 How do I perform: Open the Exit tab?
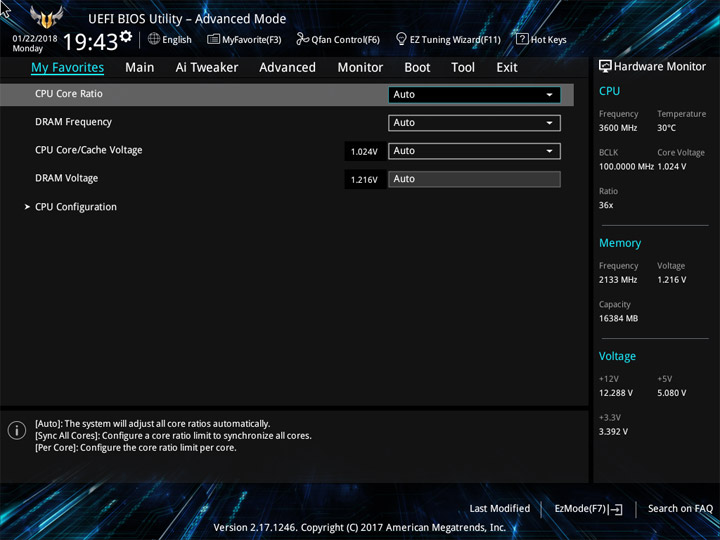(x=507, y=68)
